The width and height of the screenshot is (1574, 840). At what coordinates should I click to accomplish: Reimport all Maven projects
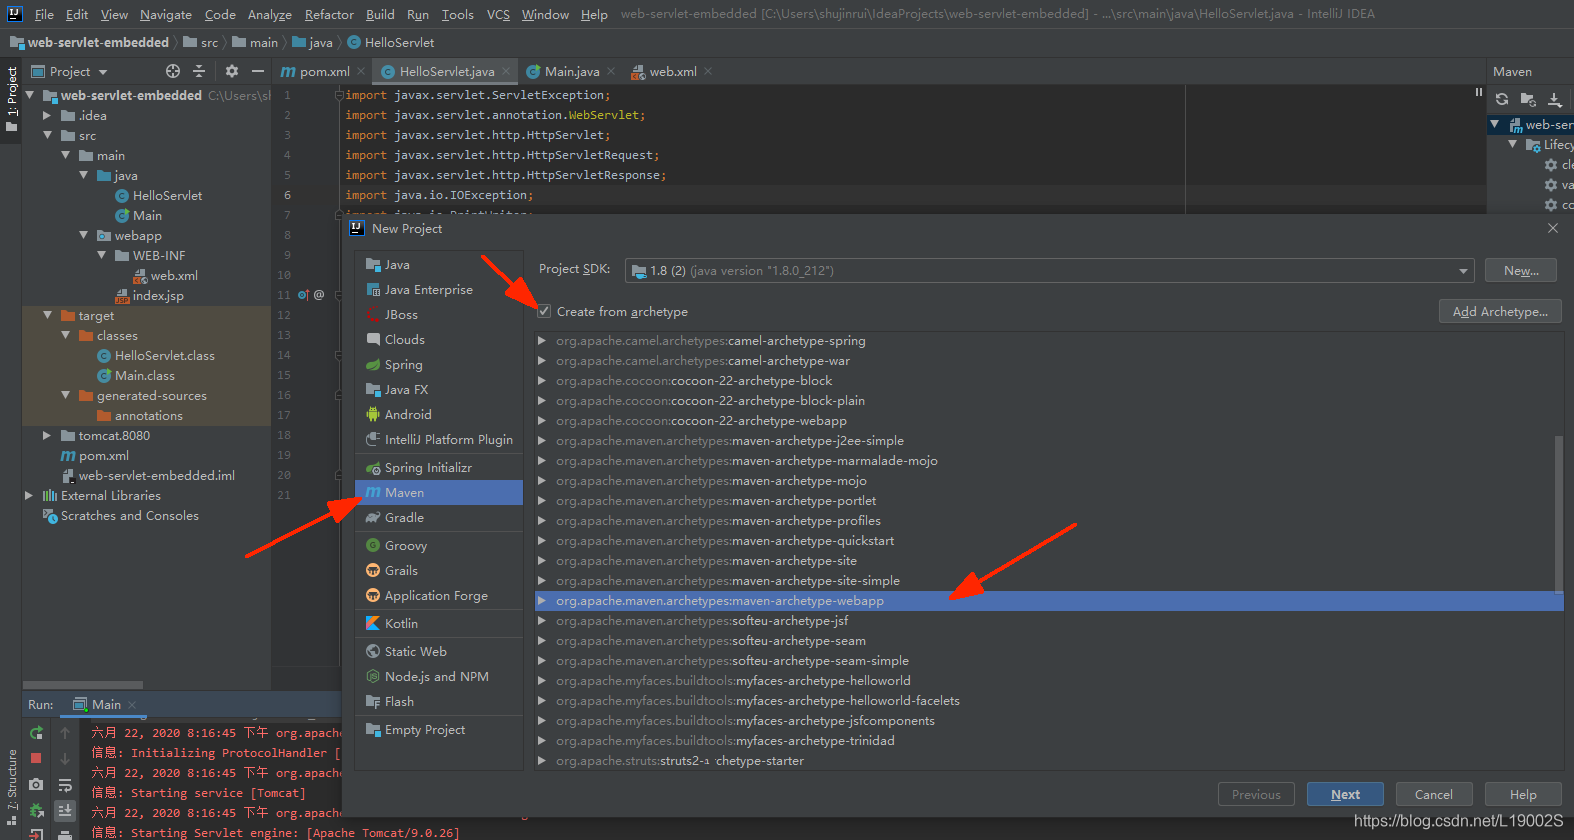click(1502, 99)
